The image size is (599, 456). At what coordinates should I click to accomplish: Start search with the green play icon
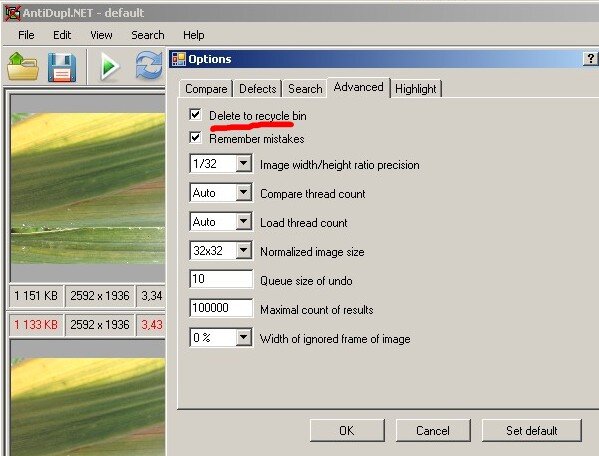[x=109, y=67]
